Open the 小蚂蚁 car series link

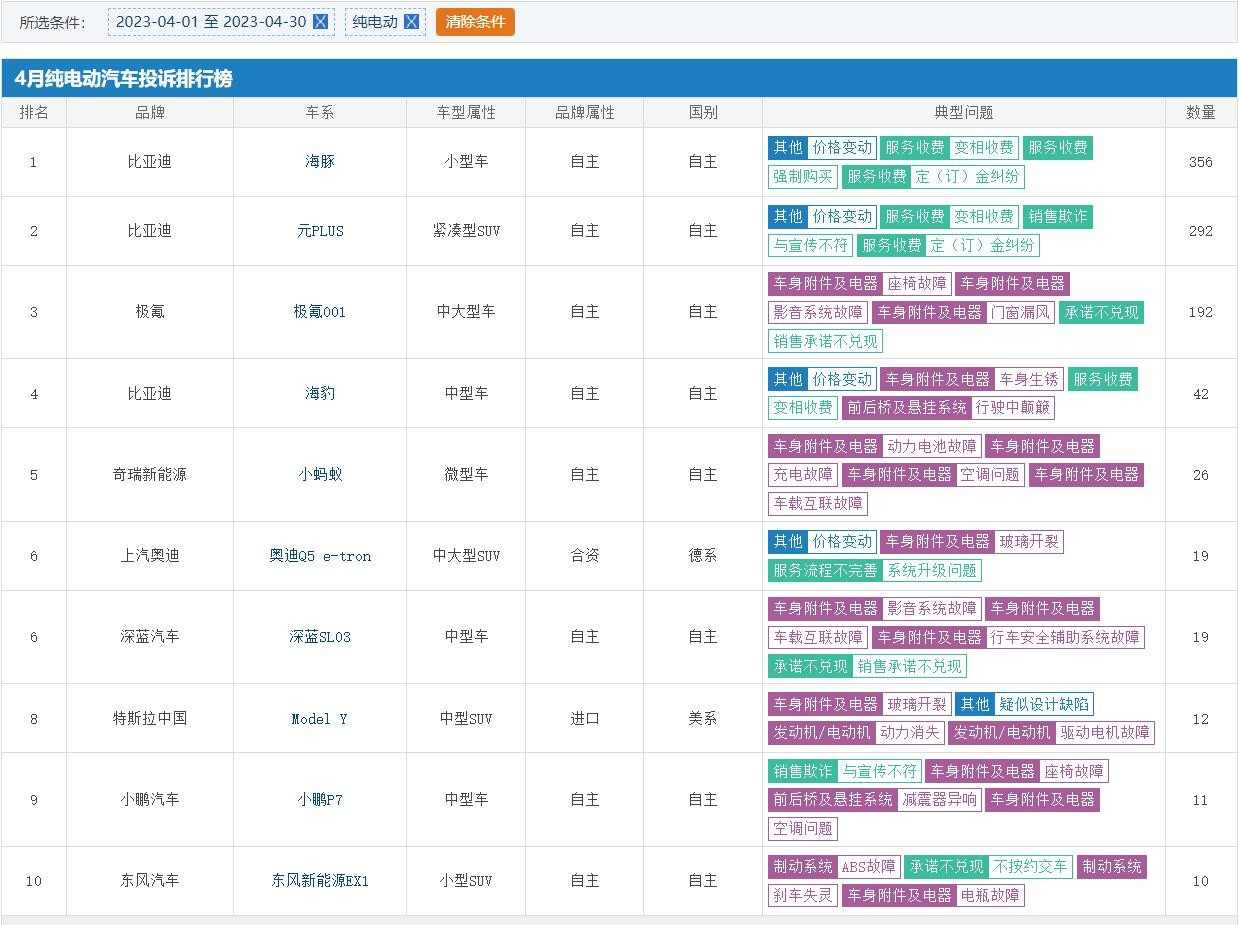click(320, 475)
